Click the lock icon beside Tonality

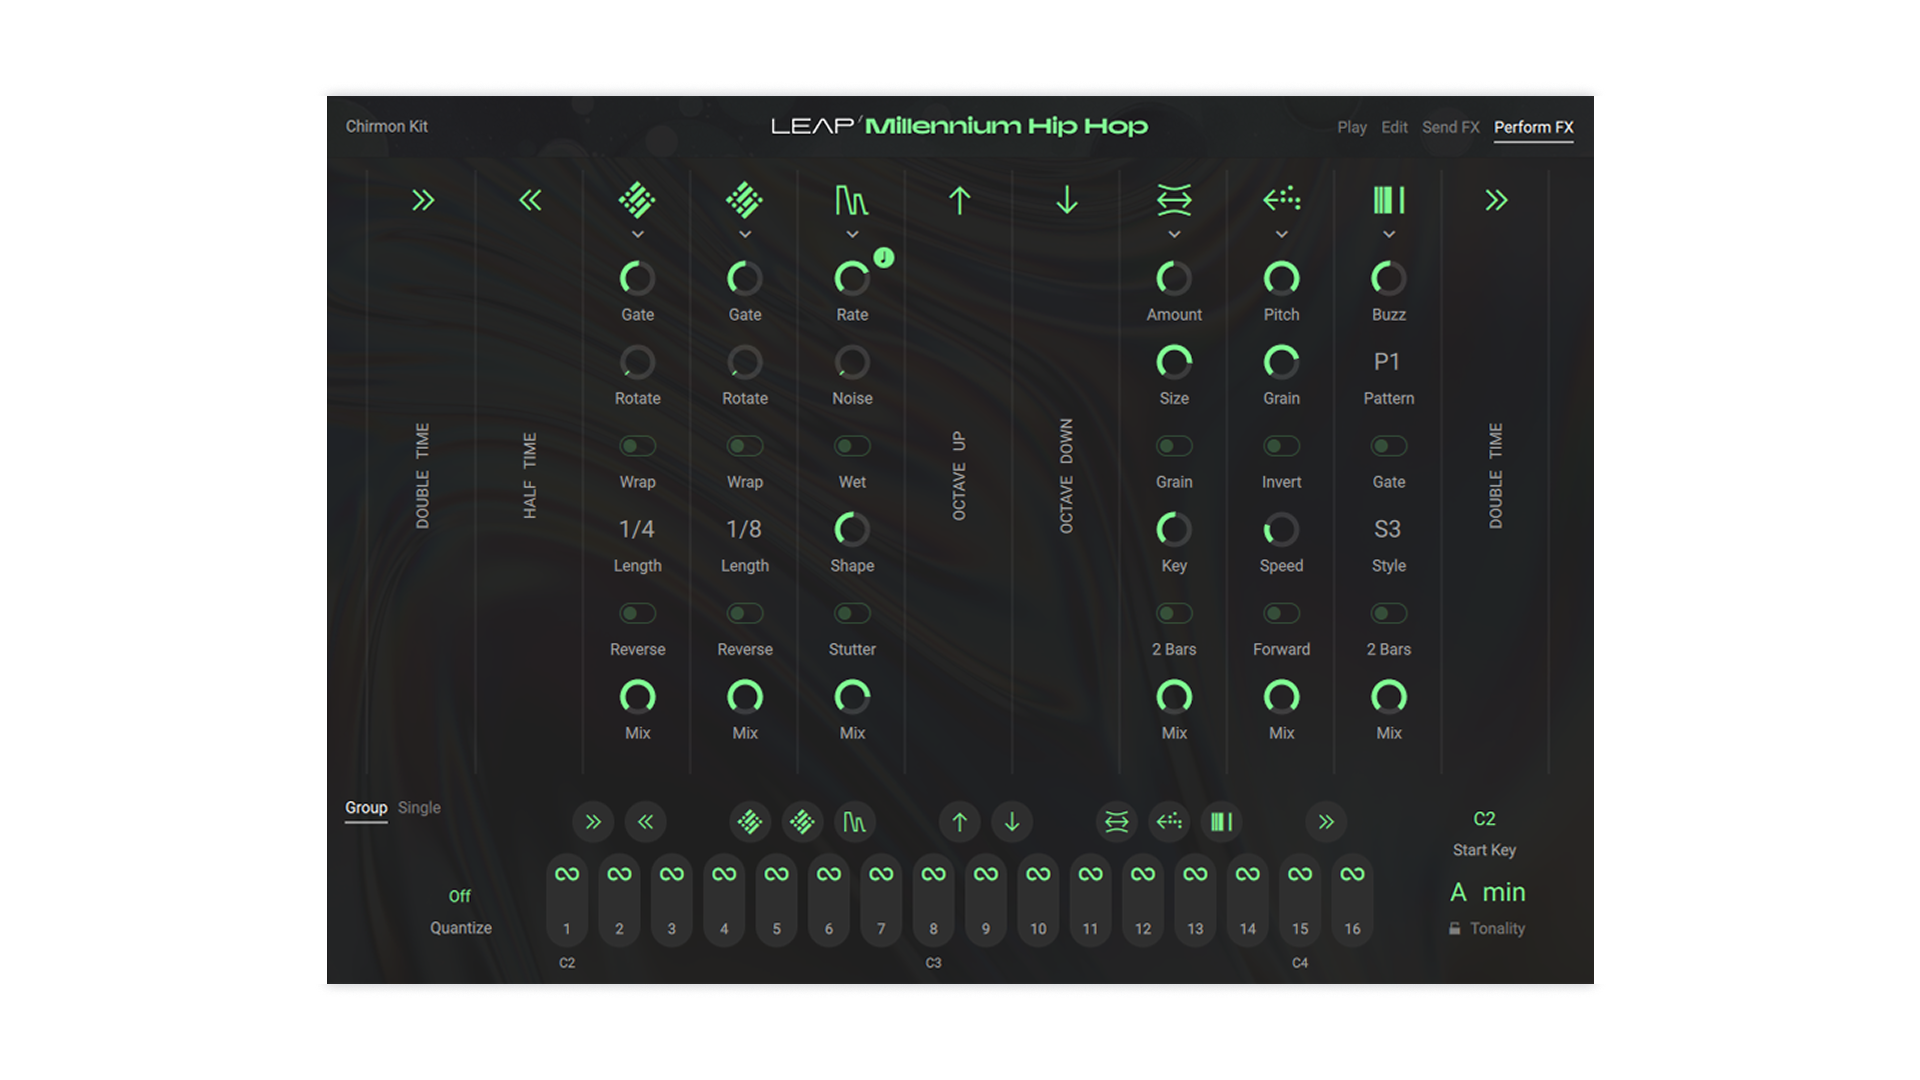click(1455, 929)
